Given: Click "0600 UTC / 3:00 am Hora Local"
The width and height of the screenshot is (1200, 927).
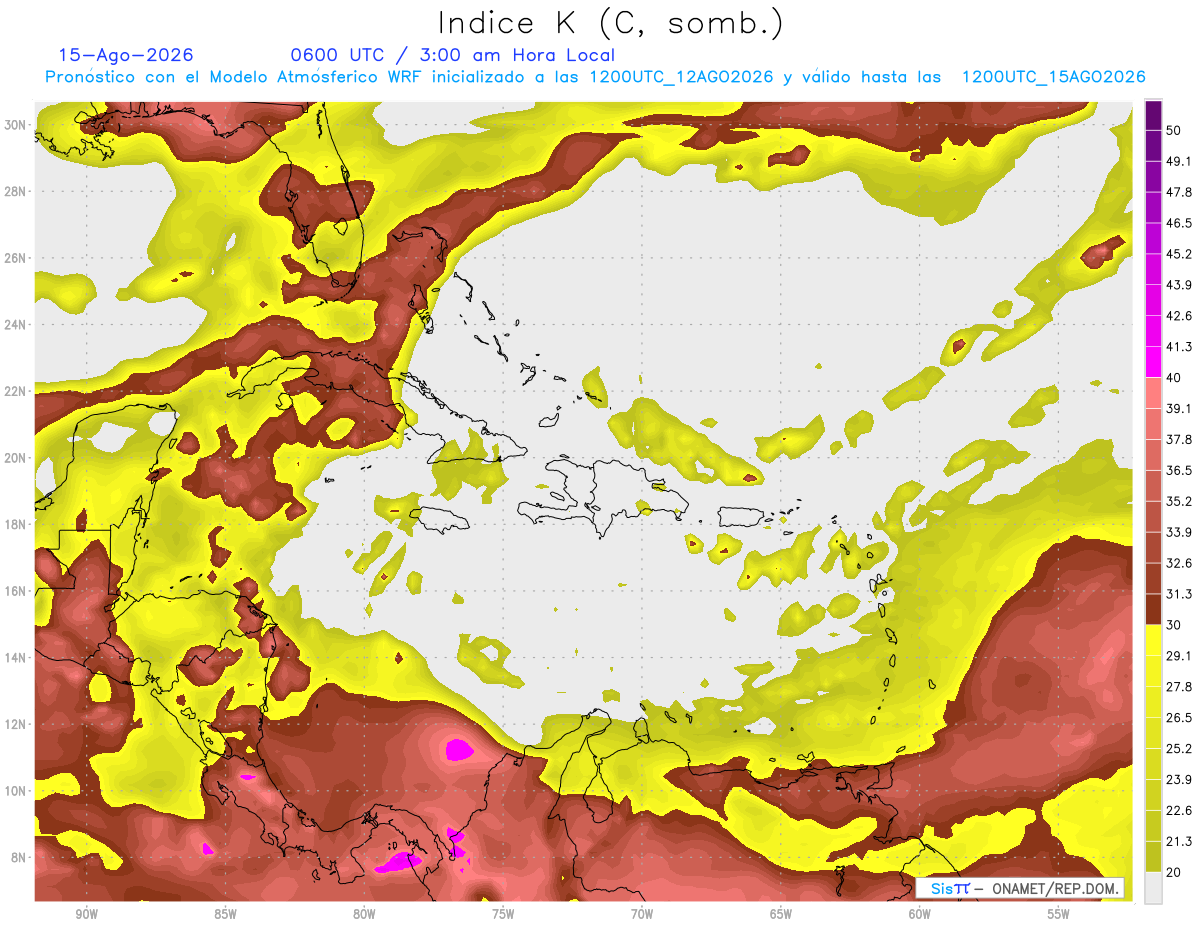Looking at the screenshot, I should pos(452,55).
